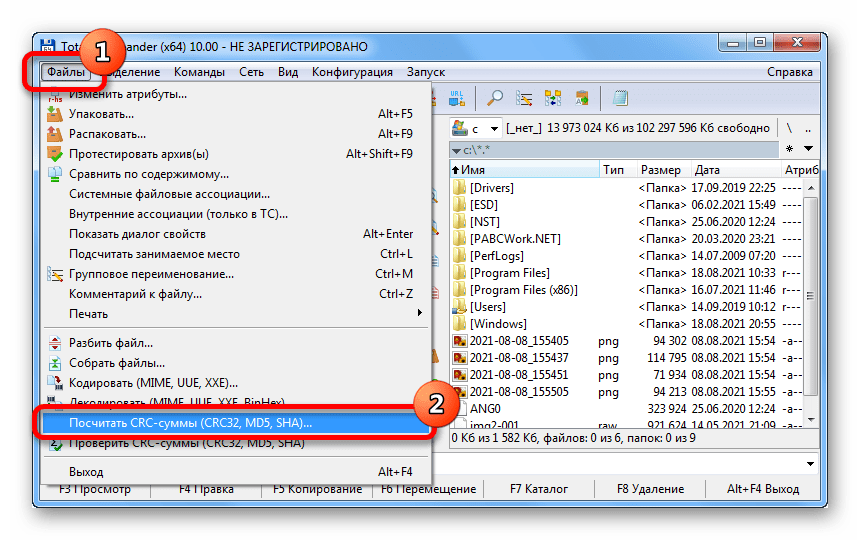Expand the Печать submenu

420,312
